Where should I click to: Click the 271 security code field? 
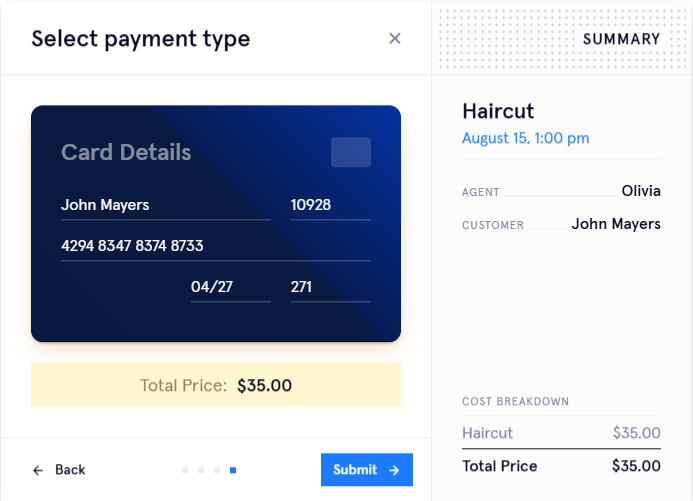click(330, 287)
